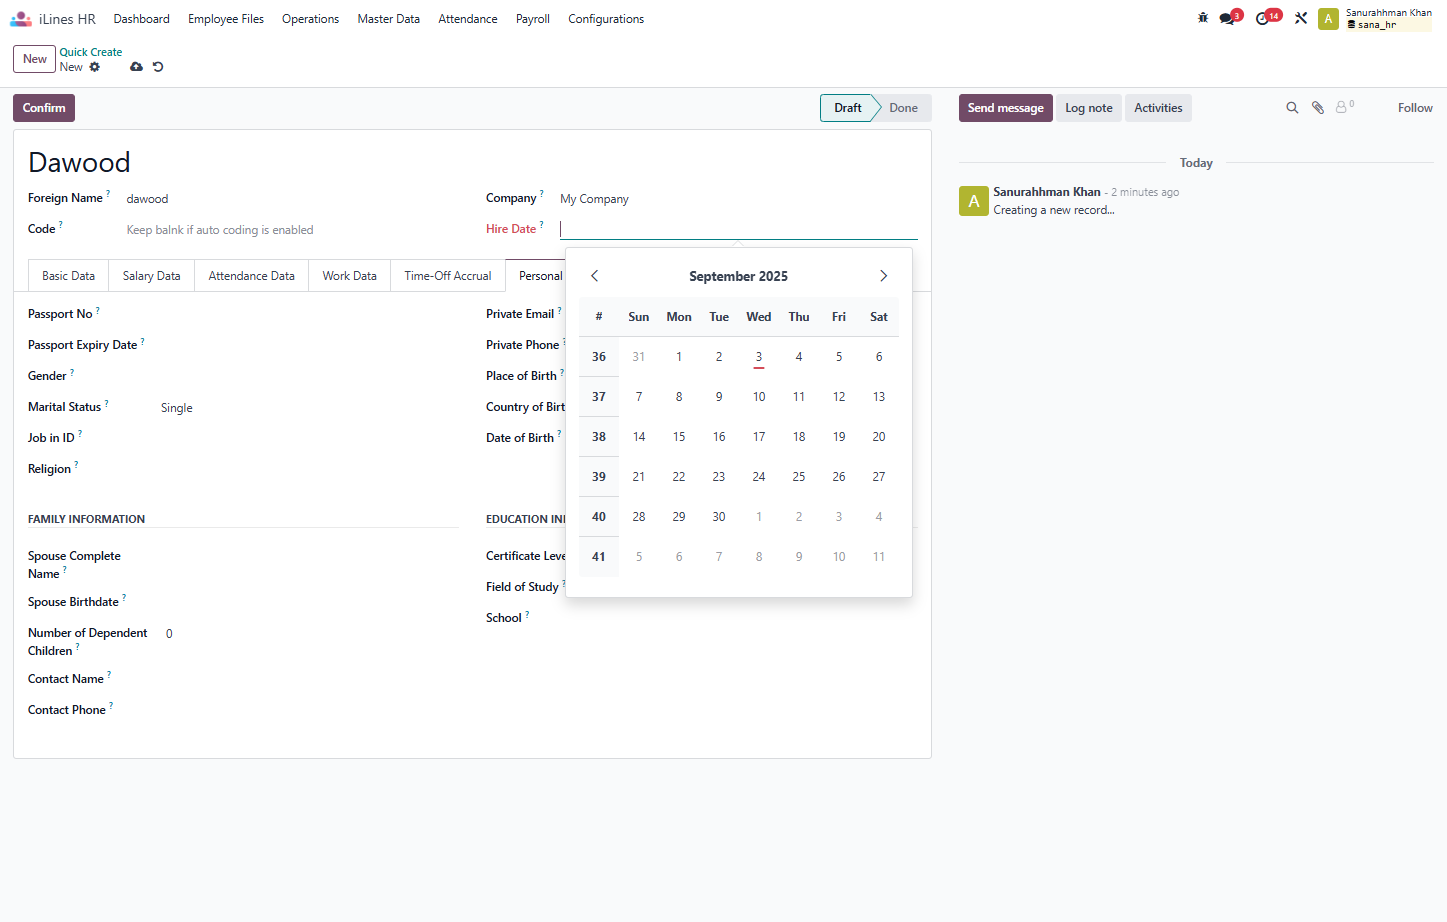Click the Hire Date input field
Screen dimensions: 1447x922
tap(739, 229)
